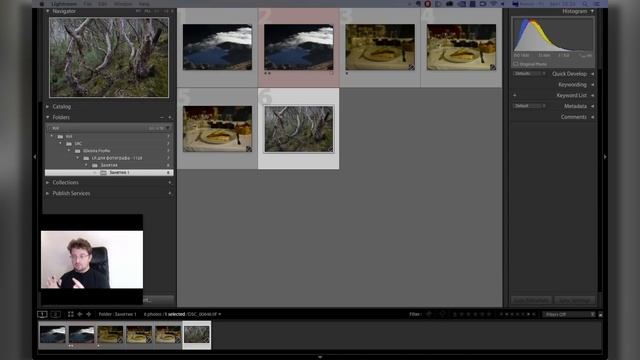The width and height of the screenshot is (640, 360).
Task: Toggle the filter lock switch at the filmstrip bar's end
Action: point(600,314)
